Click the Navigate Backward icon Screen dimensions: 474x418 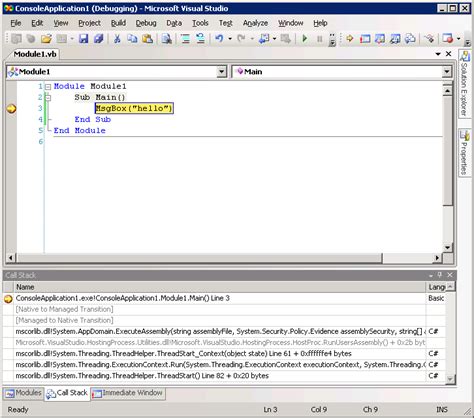pyautogui.click(x=264, y=39)
